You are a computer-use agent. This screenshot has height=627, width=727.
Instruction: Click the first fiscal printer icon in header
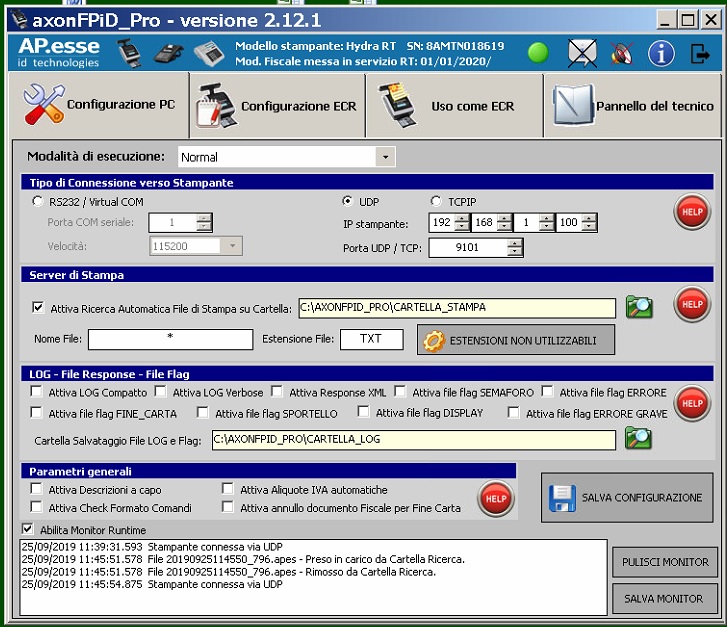point(129,53)
